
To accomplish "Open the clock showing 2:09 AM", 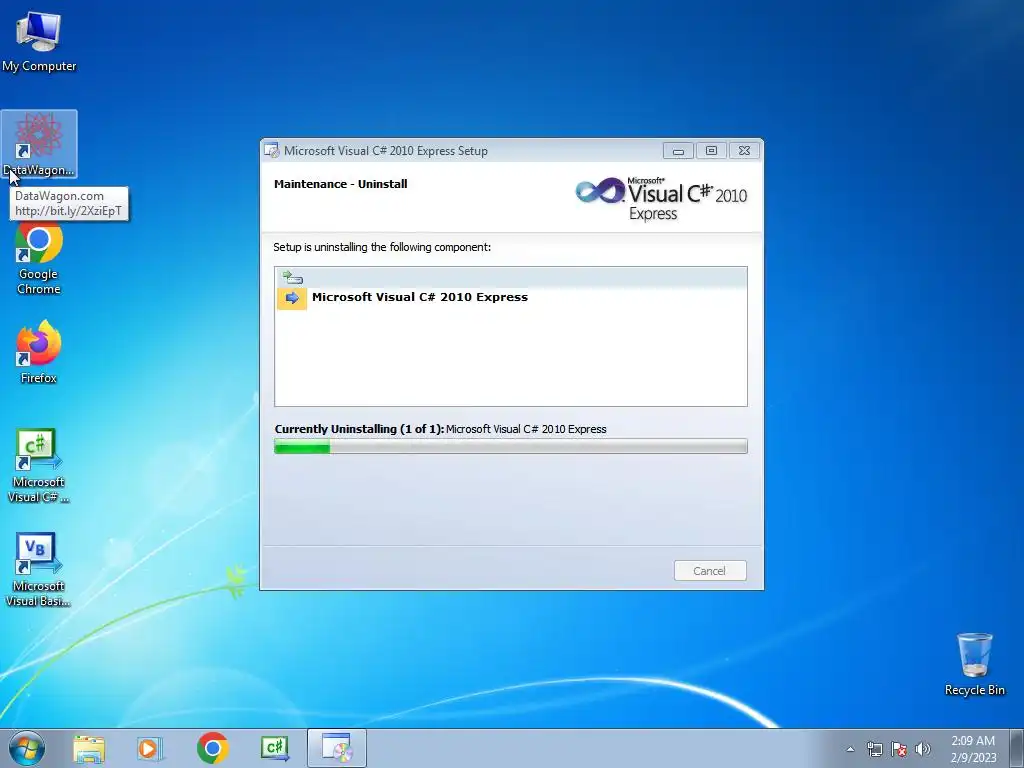I will pyautogui.click(x=973, y=749).
